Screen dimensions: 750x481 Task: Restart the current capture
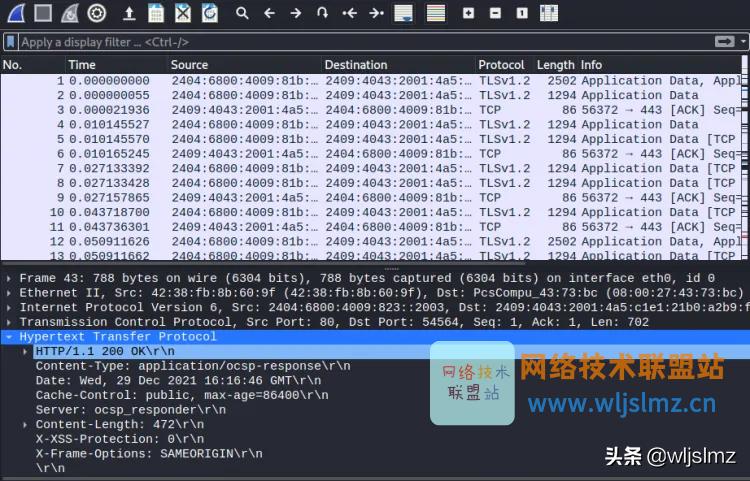pos(70,13)
